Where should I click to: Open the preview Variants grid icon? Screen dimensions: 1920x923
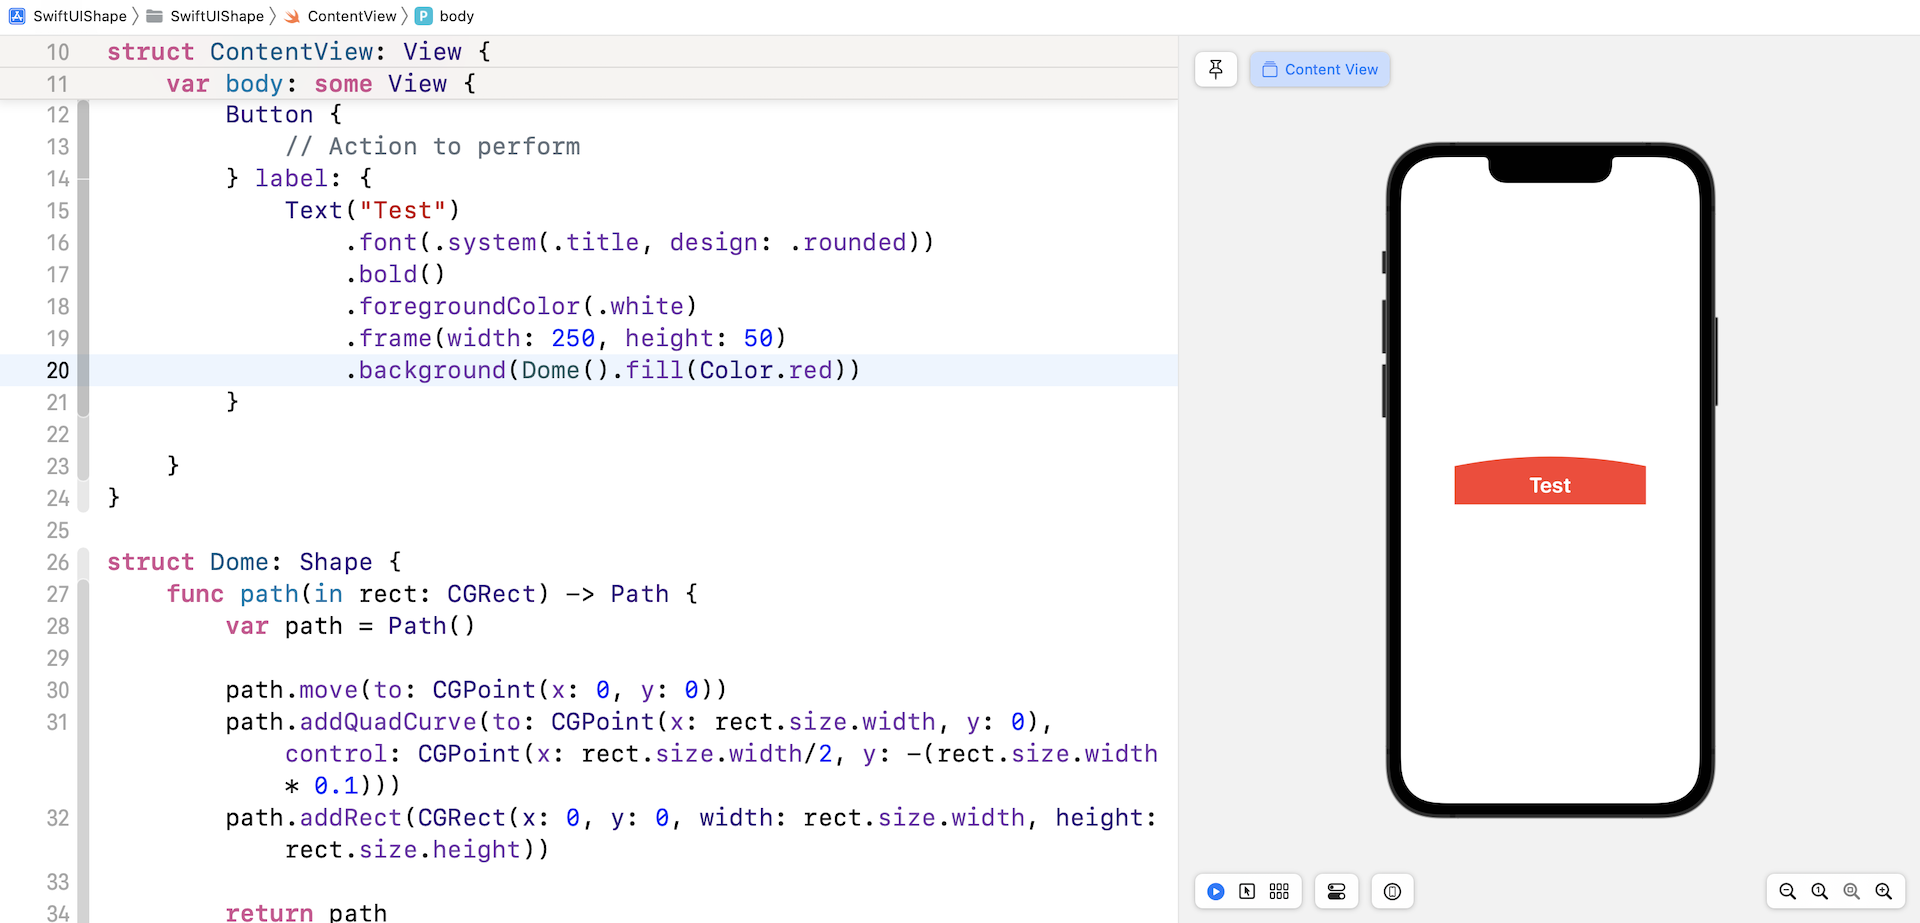(x=1279, y=891)
